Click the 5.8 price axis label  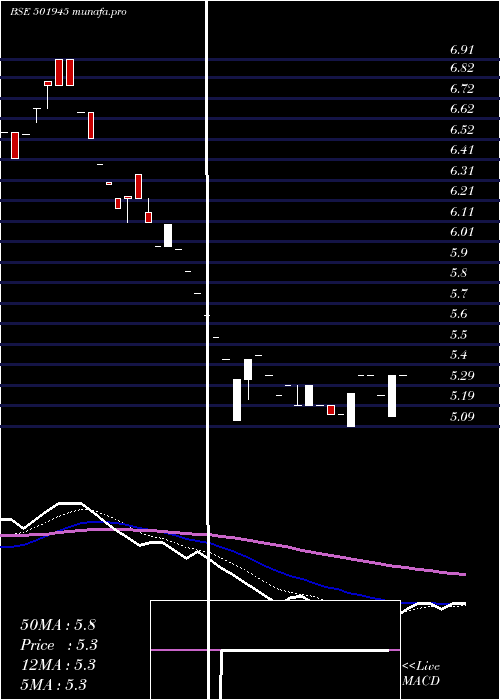(x=458, y=273)
